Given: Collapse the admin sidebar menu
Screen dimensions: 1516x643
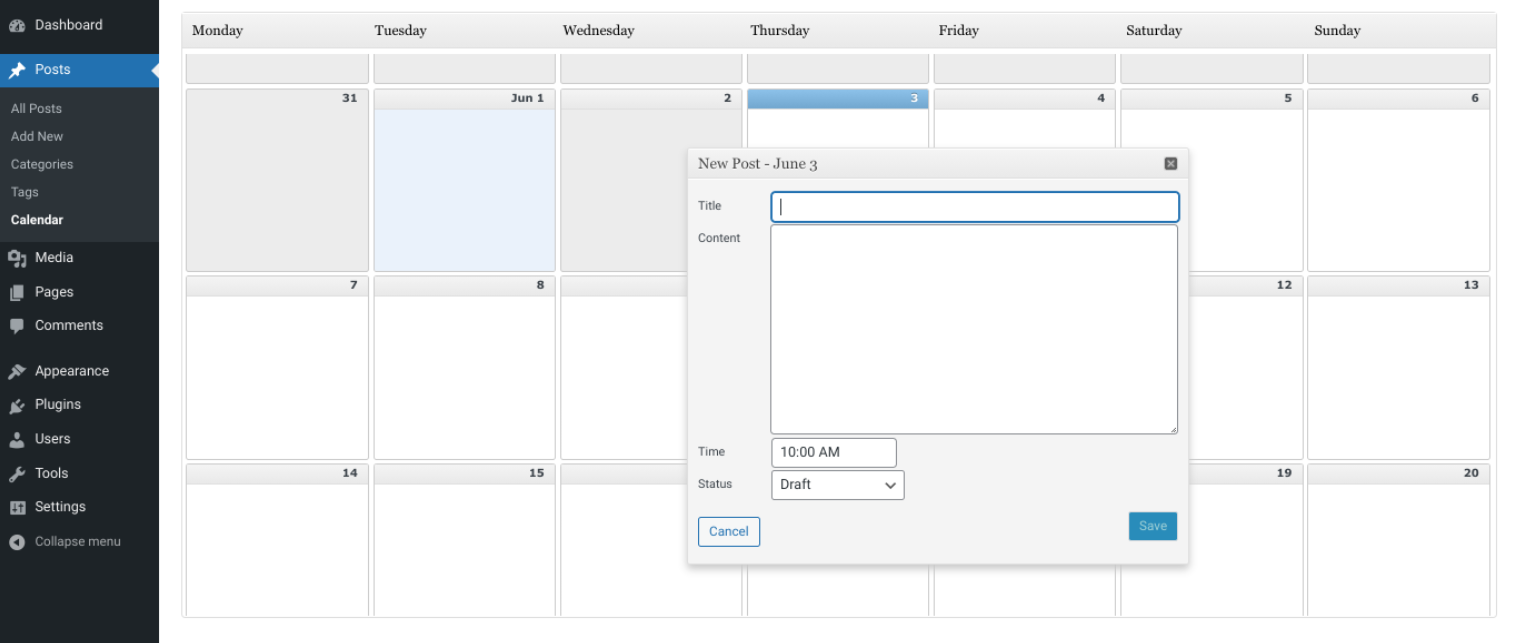Looking at the screenshot, I should coord(66,542).
